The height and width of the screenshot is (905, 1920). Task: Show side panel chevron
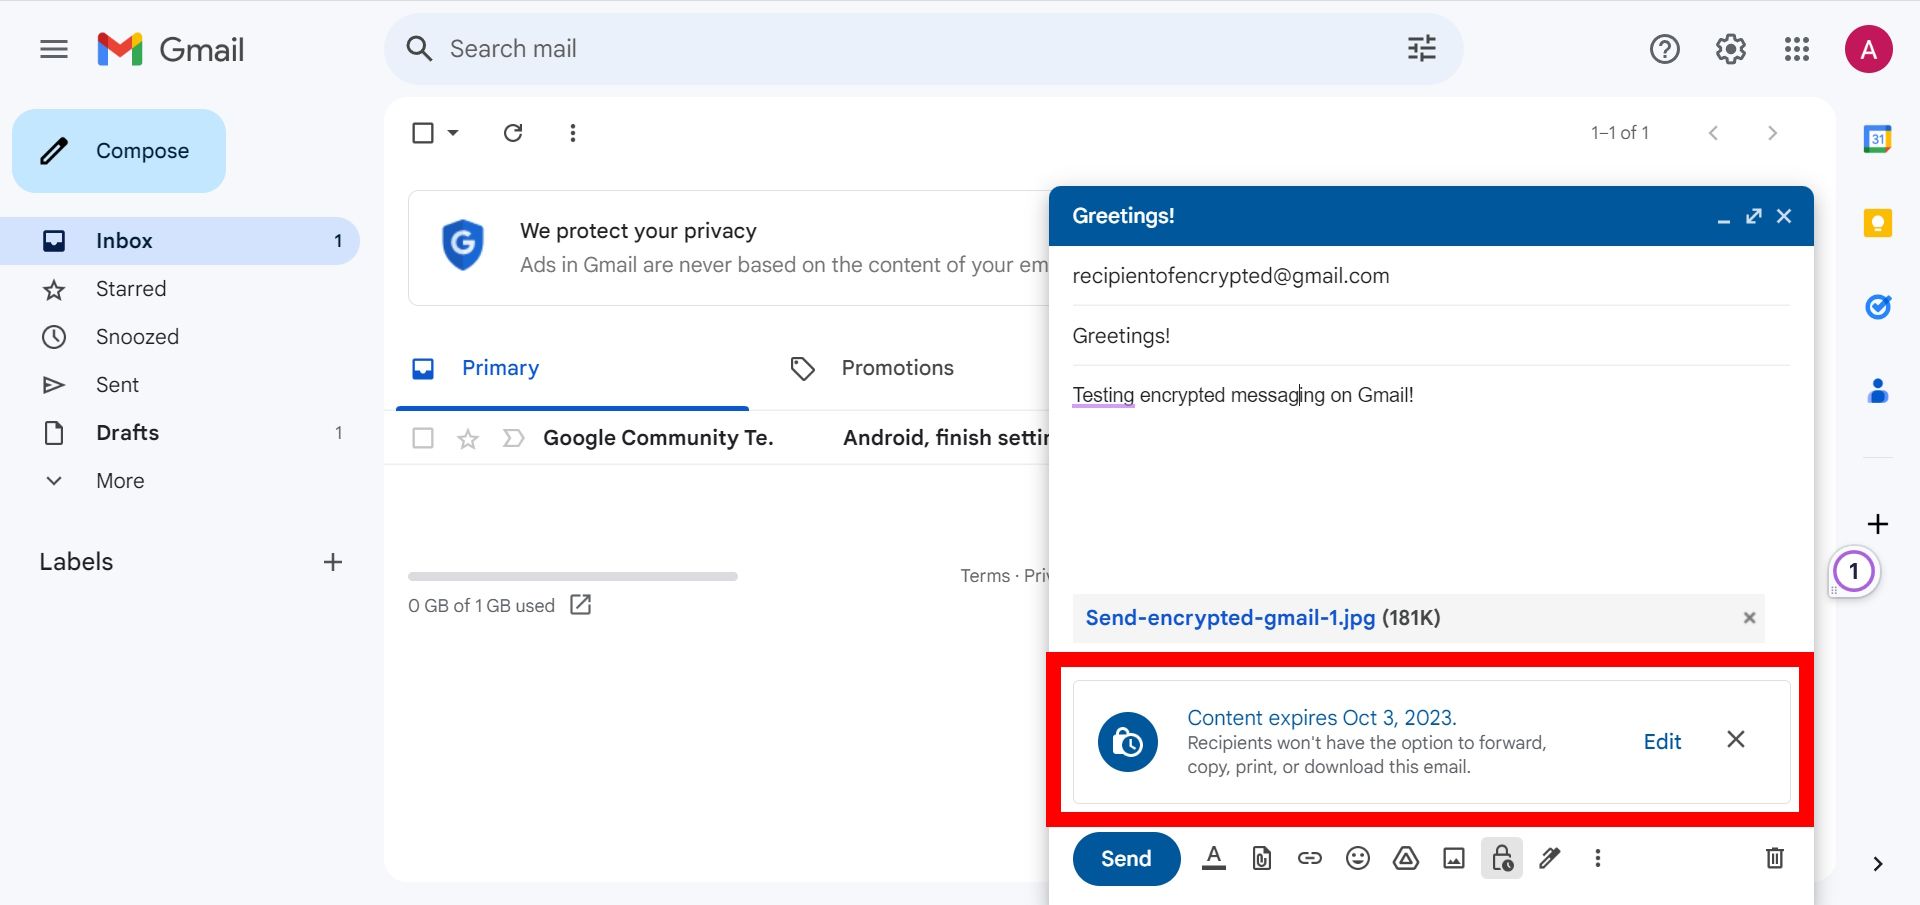click(x=1877, y=864)
